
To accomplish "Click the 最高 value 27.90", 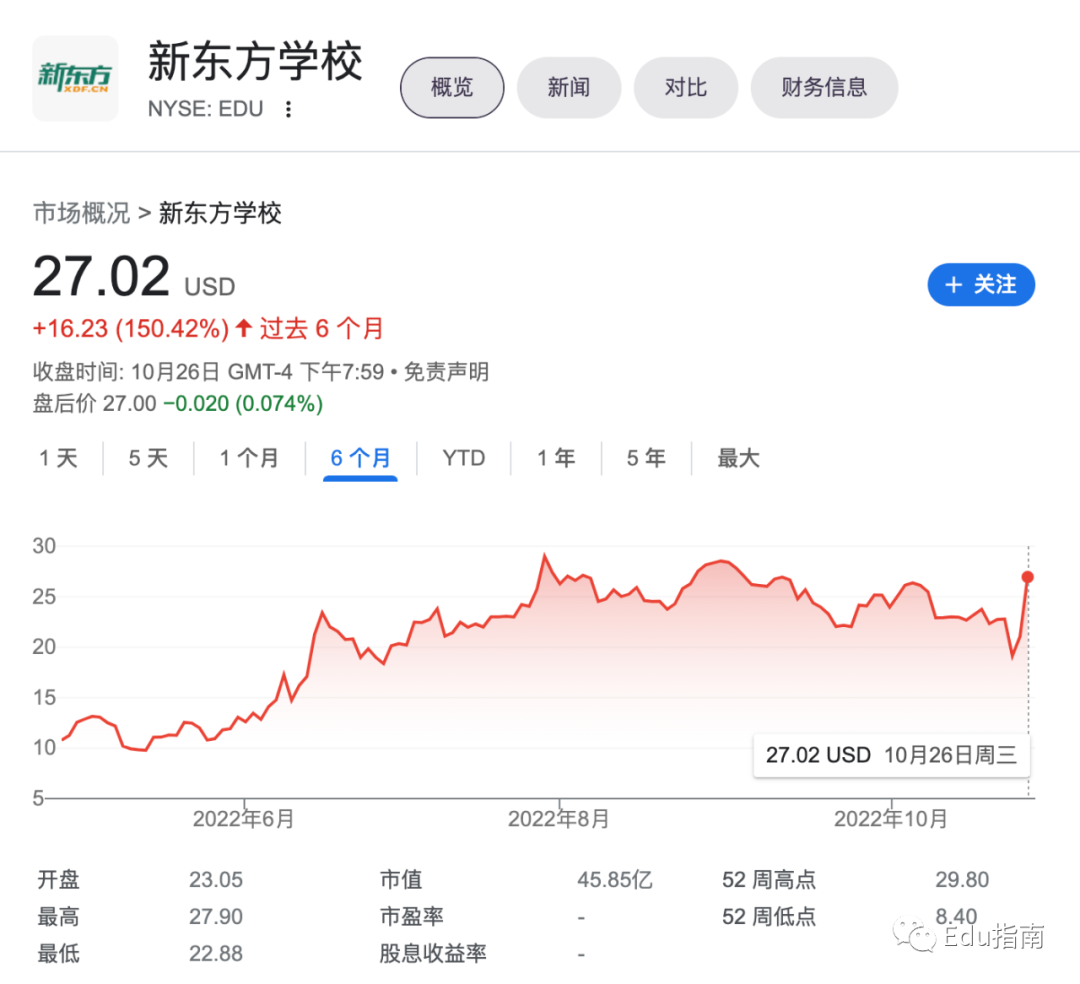I will pos(216,917).
